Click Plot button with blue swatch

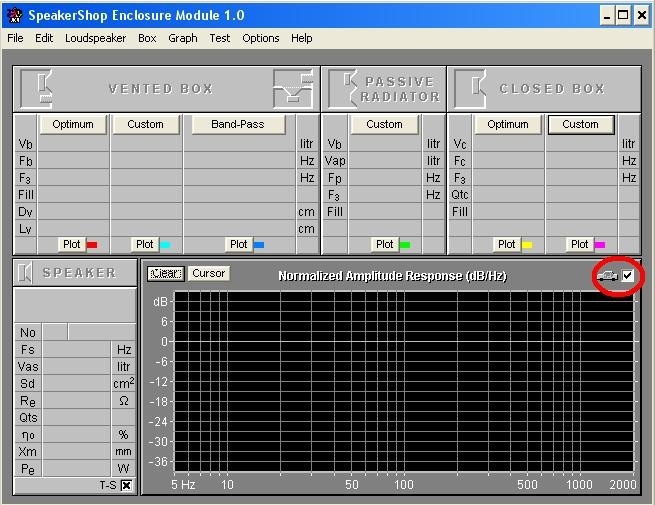point(239,244)
